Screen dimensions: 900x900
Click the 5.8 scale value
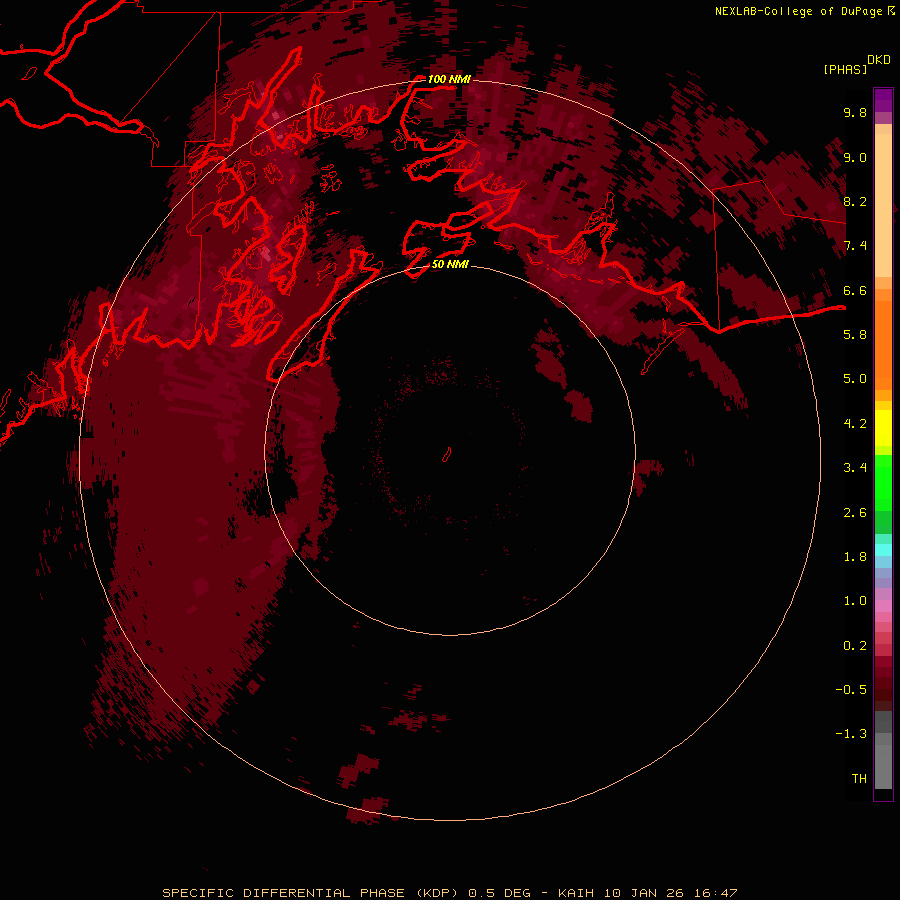855,335
